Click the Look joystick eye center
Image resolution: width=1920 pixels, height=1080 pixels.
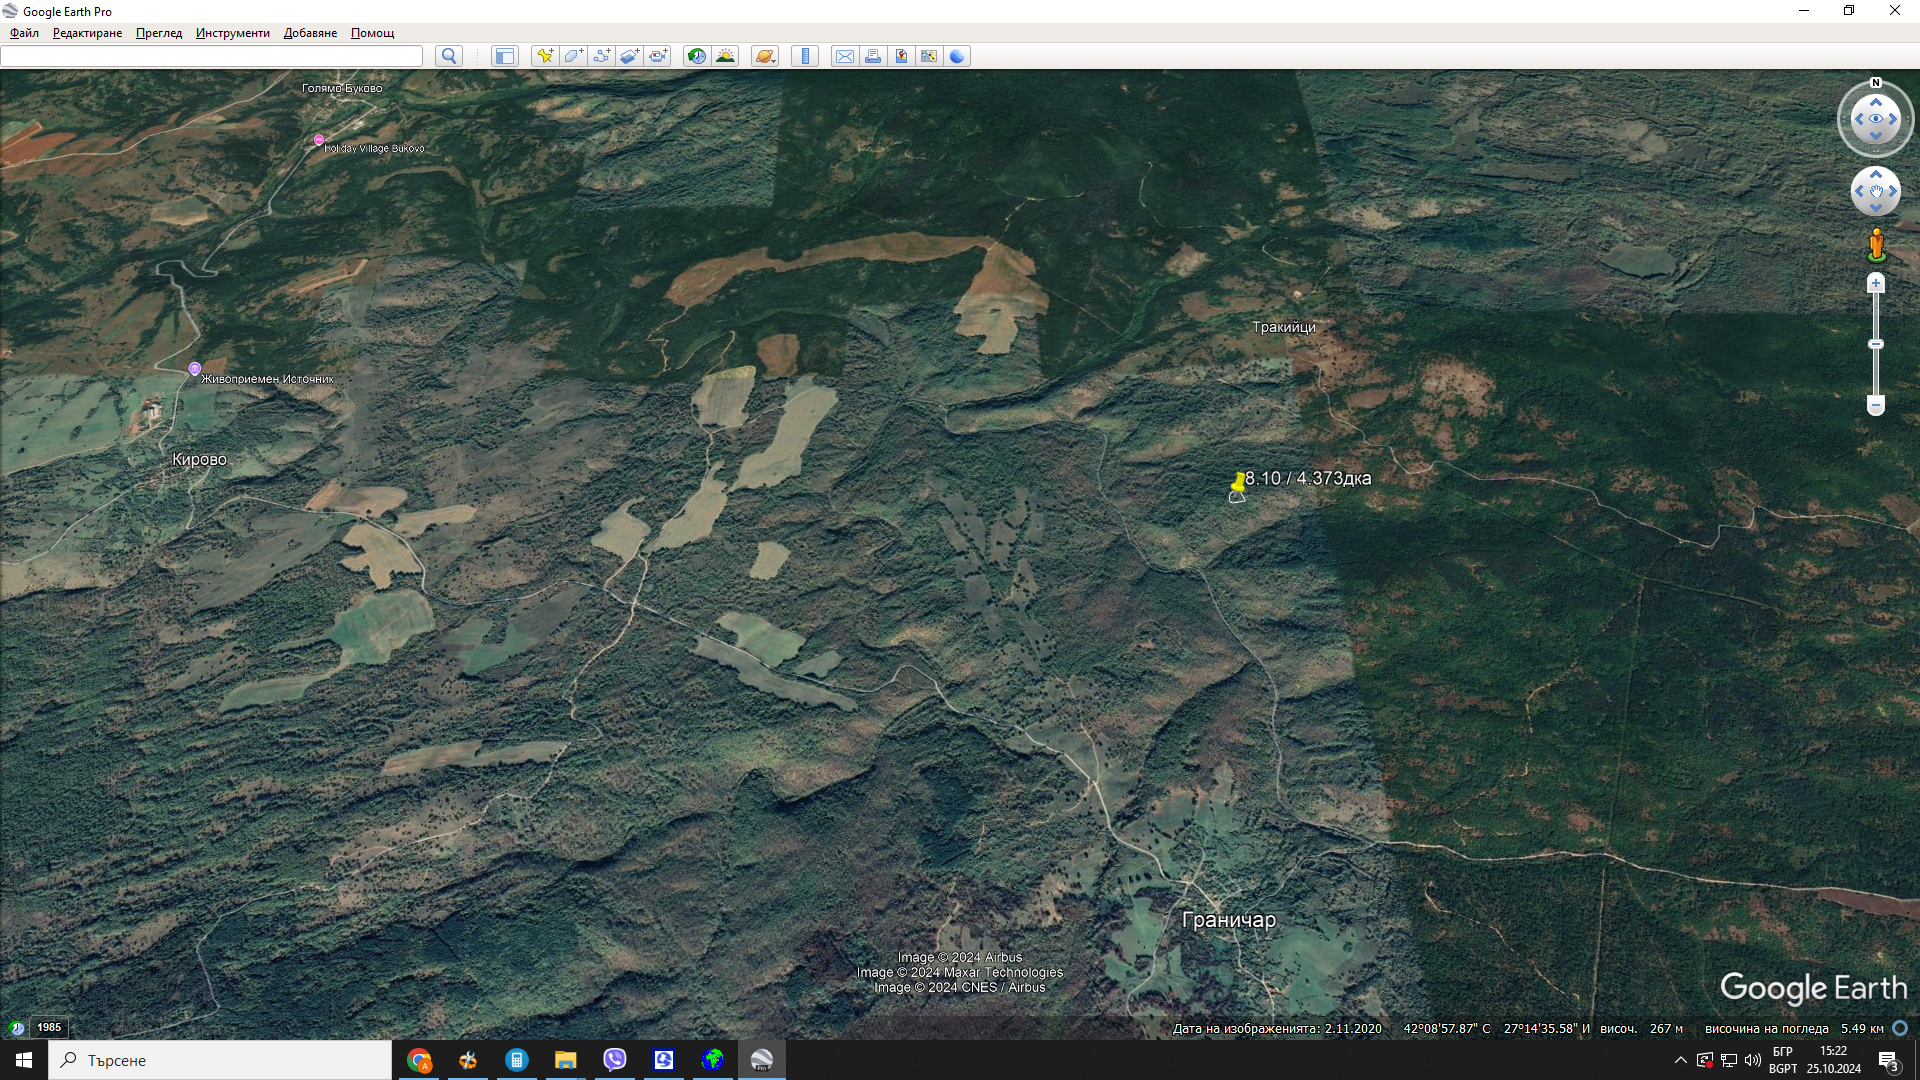tap(1876, 119)
